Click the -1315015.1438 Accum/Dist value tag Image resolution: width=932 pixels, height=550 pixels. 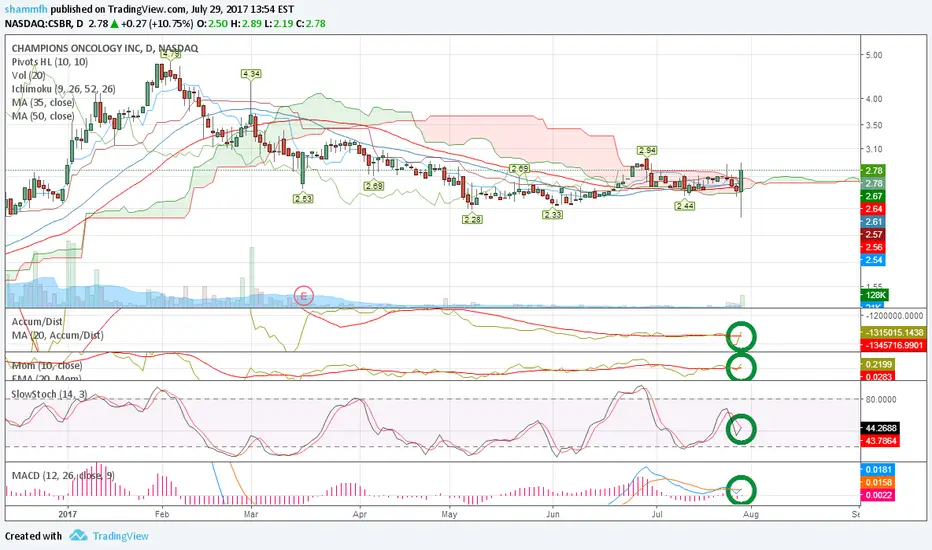[x=894, y=332]
